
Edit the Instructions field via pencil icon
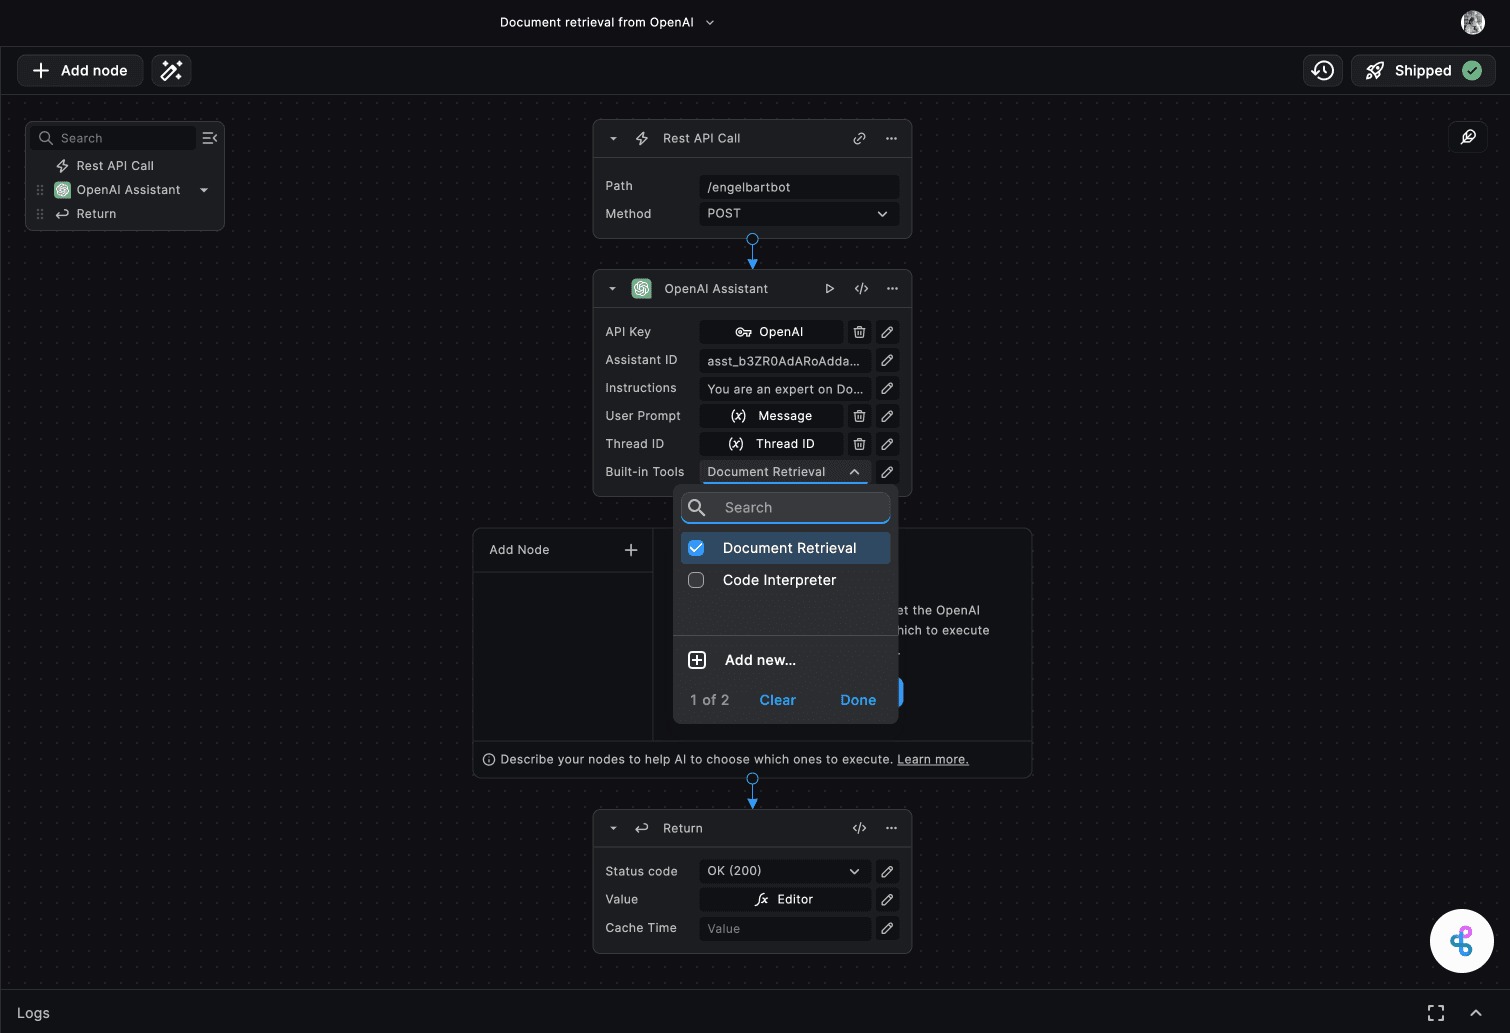886,388
